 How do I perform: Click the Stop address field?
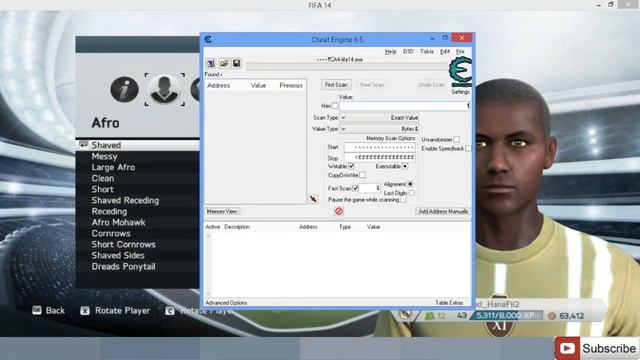tap(380, 158)
